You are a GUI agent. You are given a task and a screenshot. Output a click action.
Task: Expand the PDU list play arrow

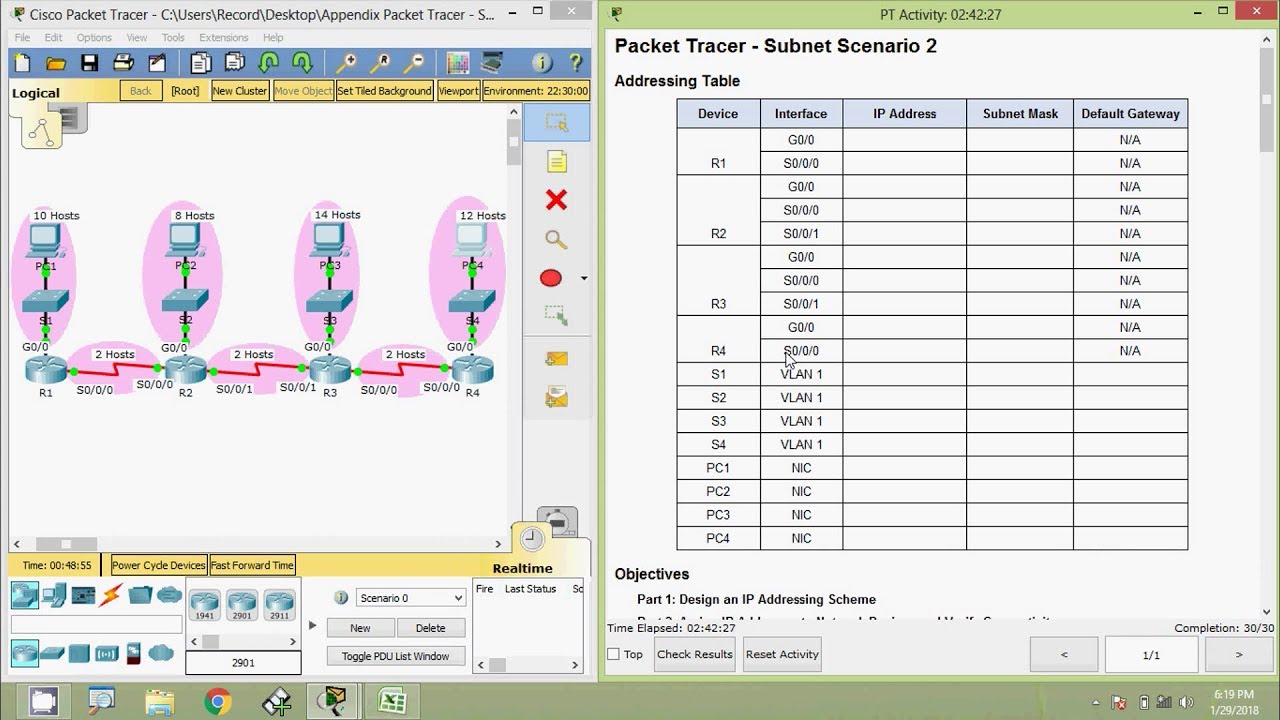[x=312, y=626]
